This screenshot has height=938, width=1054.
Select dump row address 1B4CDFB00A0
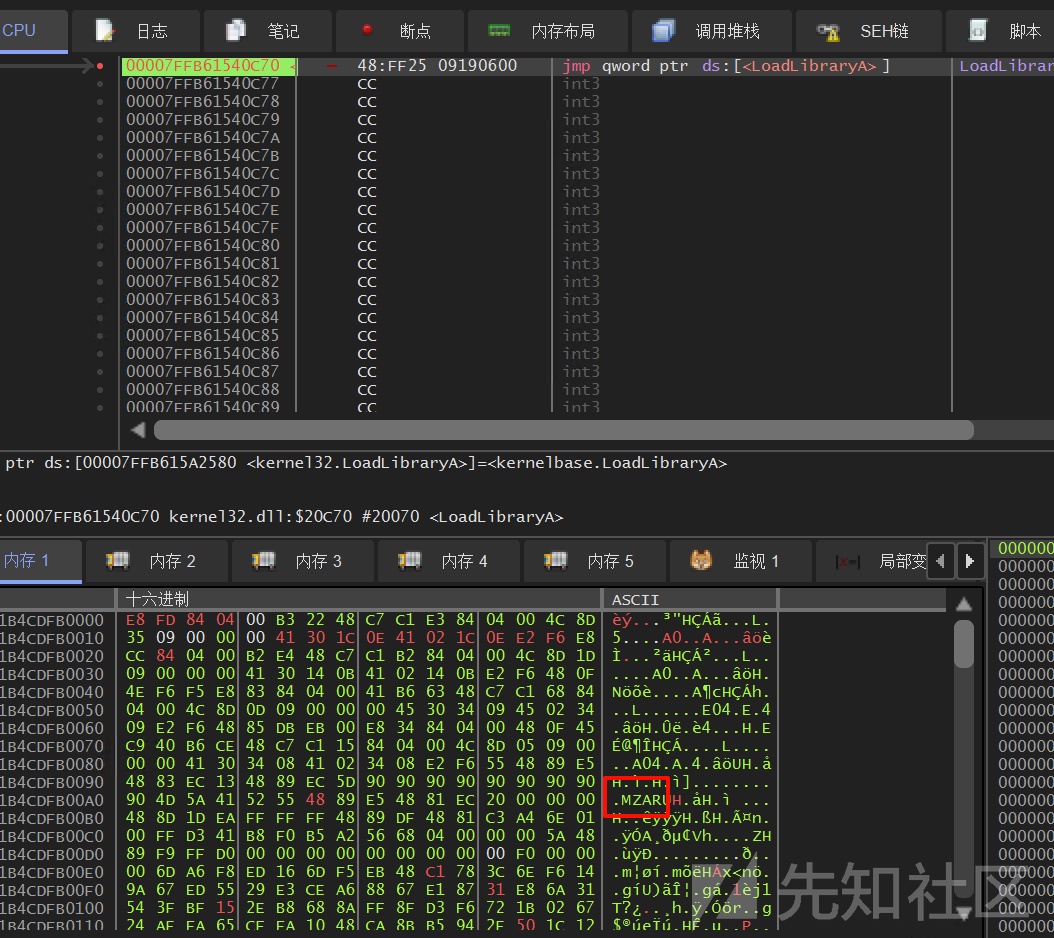coord(52,800)
